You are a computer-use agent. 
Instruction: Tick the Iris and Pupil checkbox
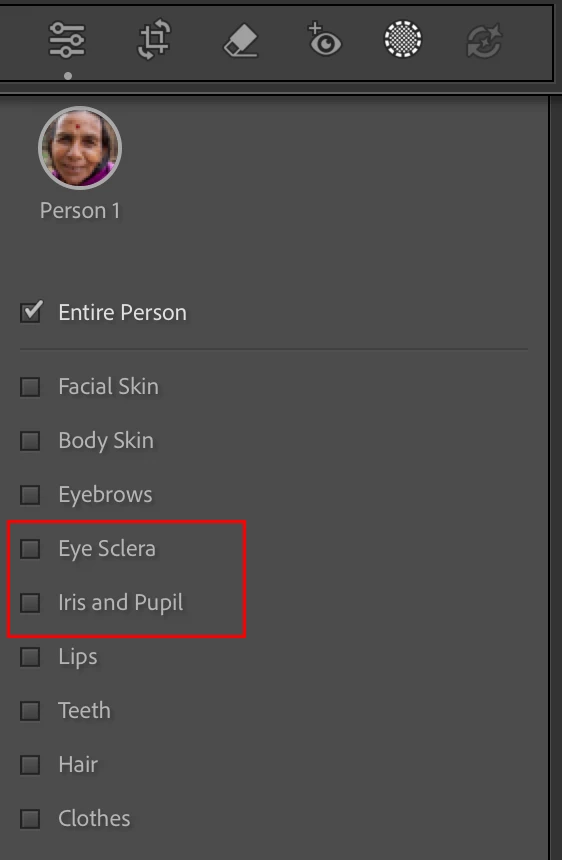pyautogui.click(x=30, y=603)
